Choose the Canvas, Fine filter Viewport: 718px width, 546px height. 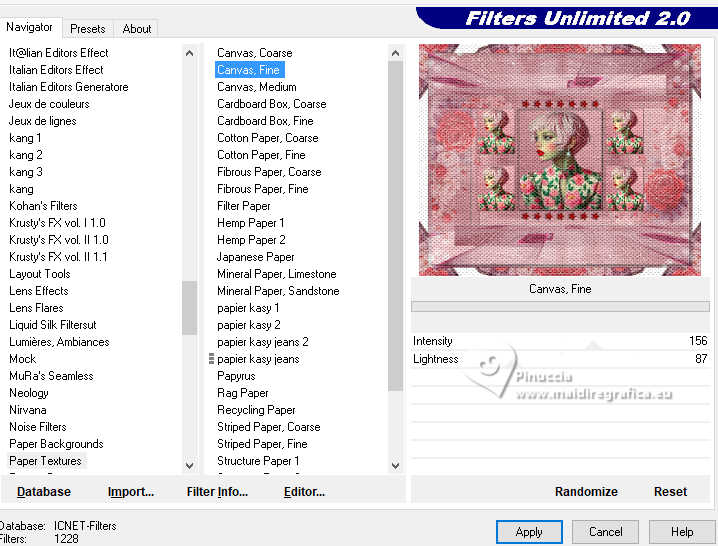(x=248, y=70)
